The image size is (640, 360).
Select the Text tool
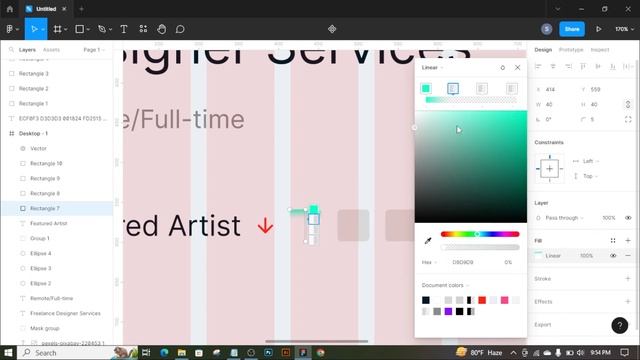124,29
